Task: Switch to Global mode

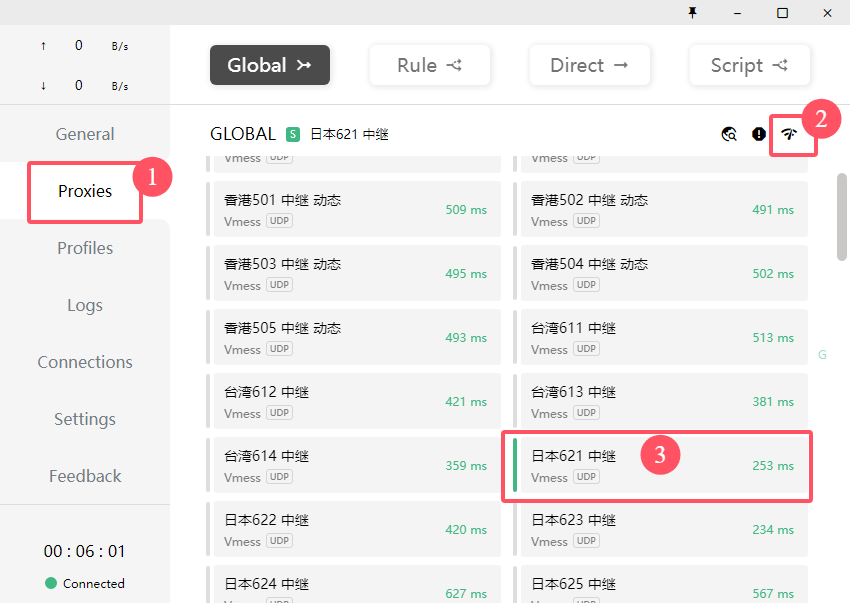Action: (270, 65)
